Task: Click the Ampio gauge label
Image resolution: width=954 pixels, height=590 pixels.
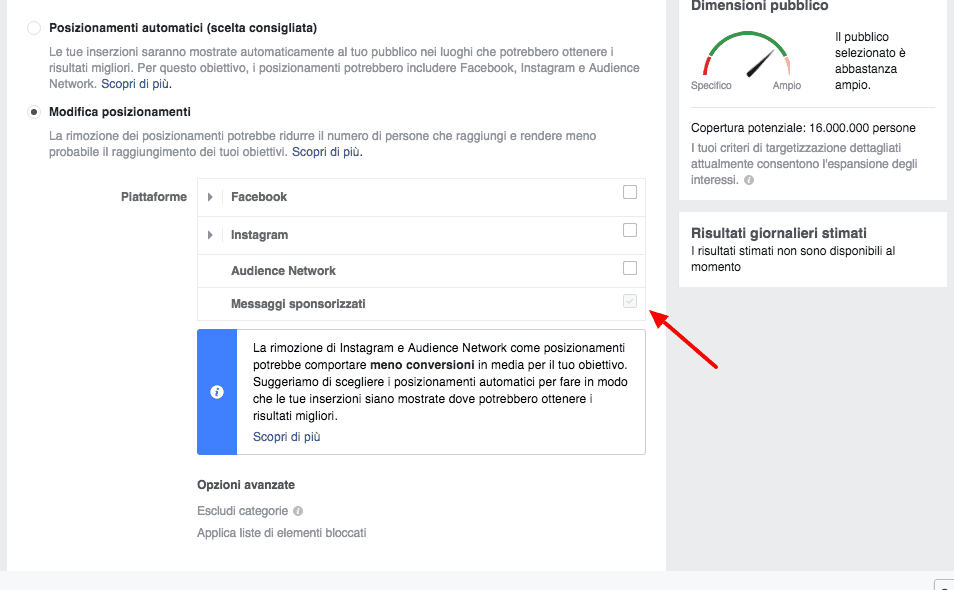Action: [x=787, y=86]
